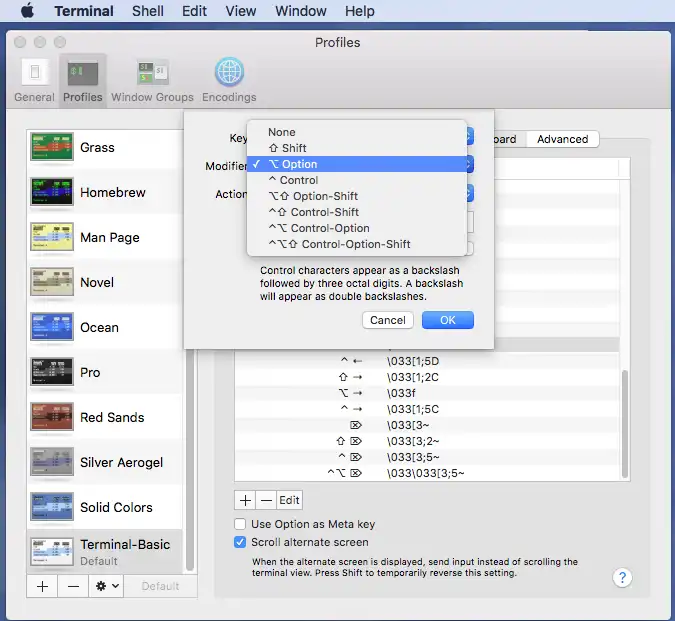Select the \033f key binding row
This screenshot has width=675, height=621.
coord(427,393)
